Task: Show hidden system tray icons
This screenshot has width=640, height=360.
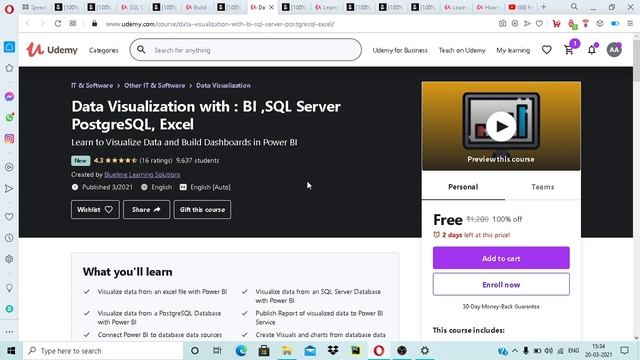Action: [515, 351]
